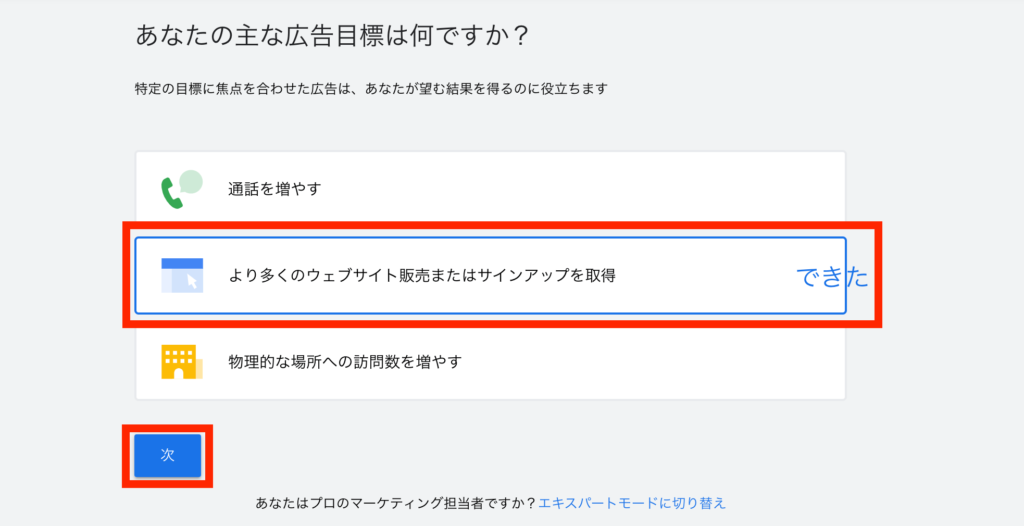This screenshot has height=526, width=1024.
Task: Click the lighter yellow annex of the building icon
Action: [x=199, y=369]
